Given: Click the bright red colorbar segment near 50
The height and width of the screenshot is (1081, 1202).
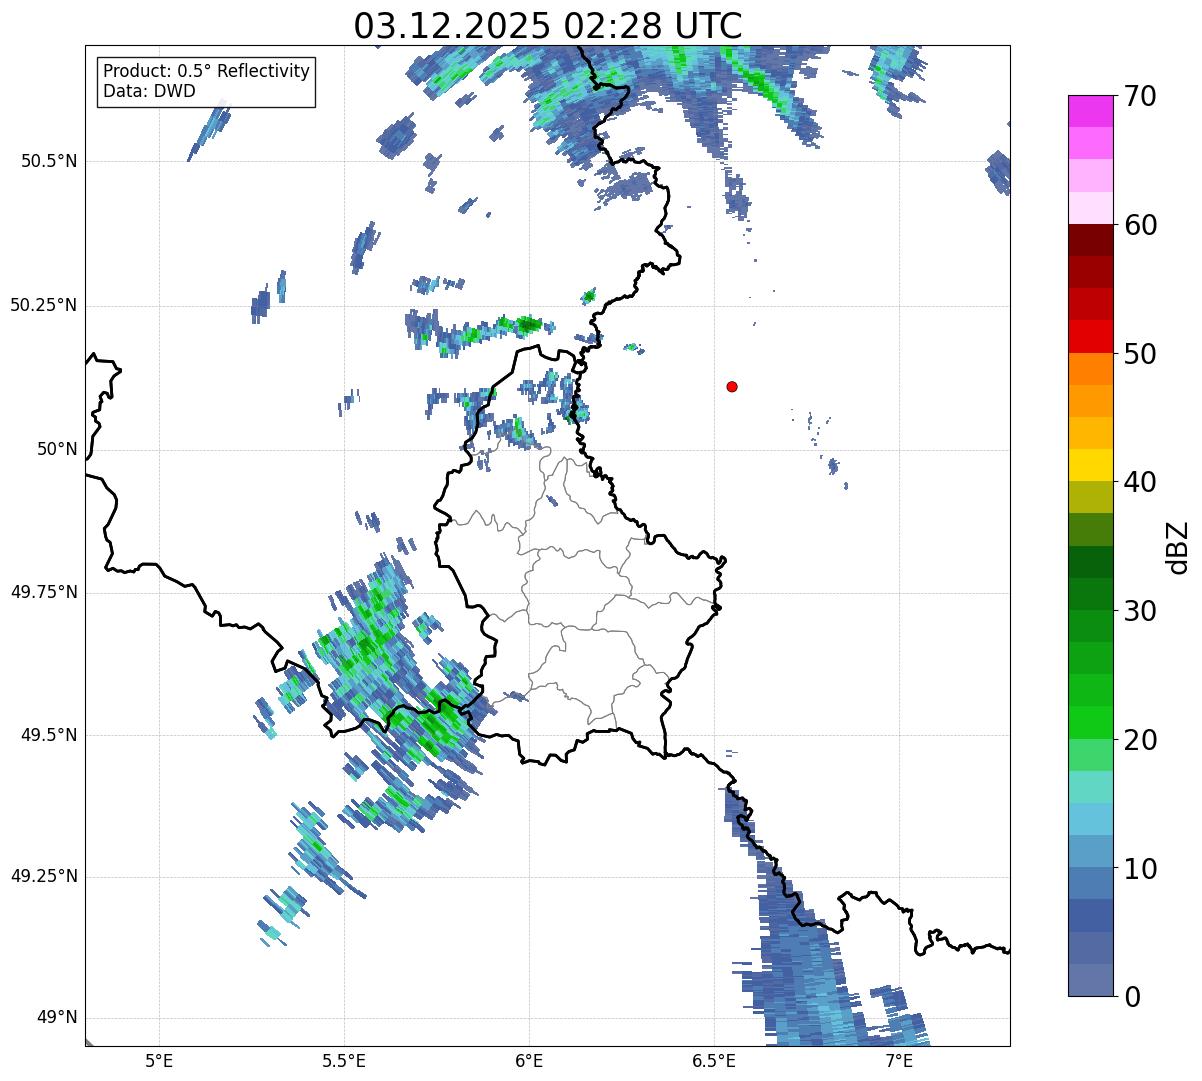Looking at the screenshot, I should (x=1090, y=337).
